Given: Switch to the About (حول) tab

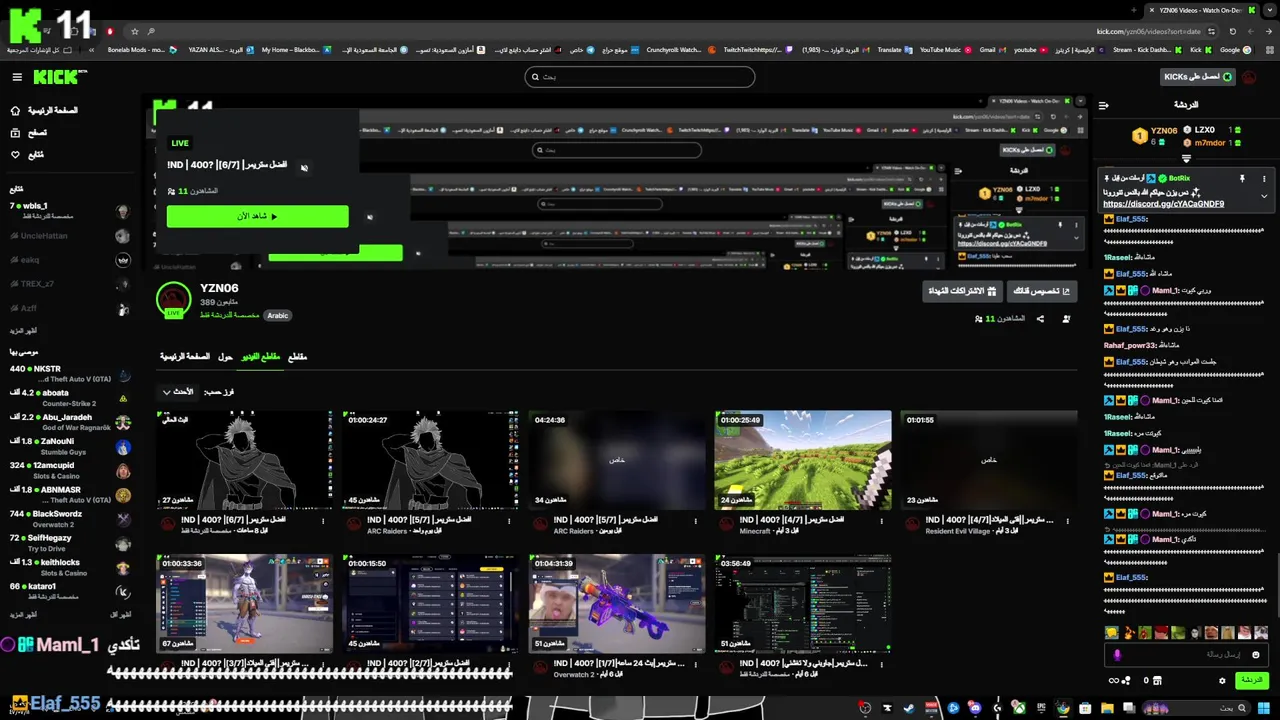Looking at the screenshot, I should coord(225,357).
